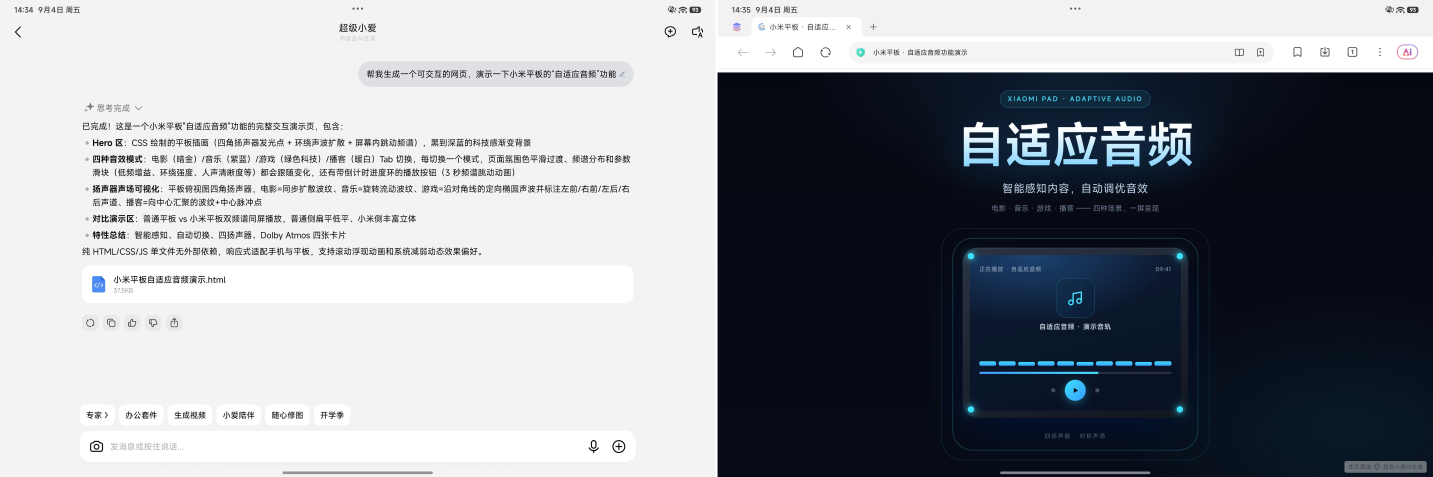Navigate back in the browser
Viewport: 1433px width, 477px height.
pyautogui.click(x=742, y=52)
